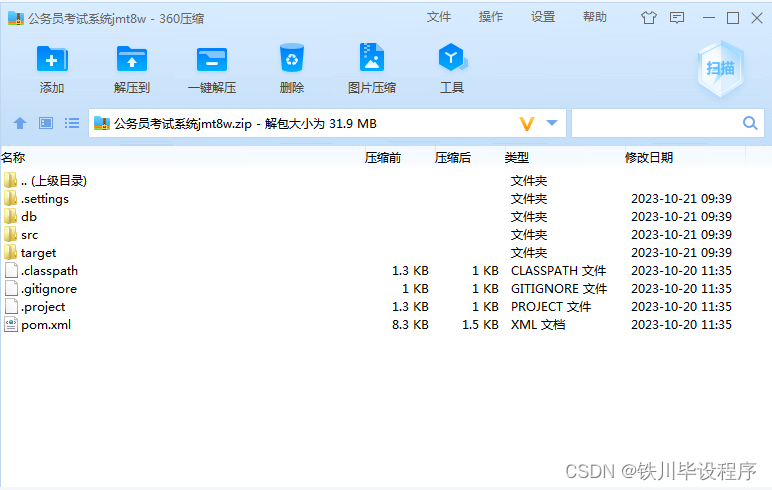Sort by the 压缩后 column header

[x=452, y=158]
